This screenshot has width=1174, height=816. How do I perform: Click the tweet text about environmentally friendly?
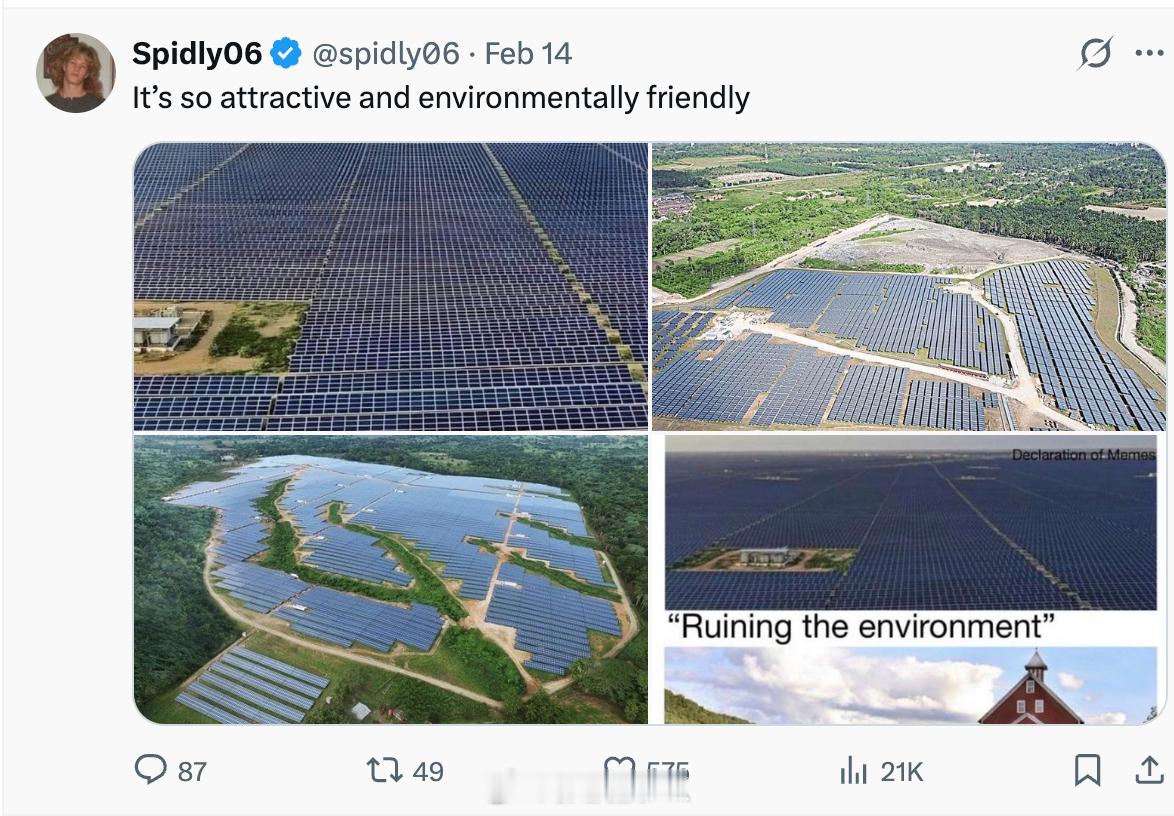tap(441, 98)
